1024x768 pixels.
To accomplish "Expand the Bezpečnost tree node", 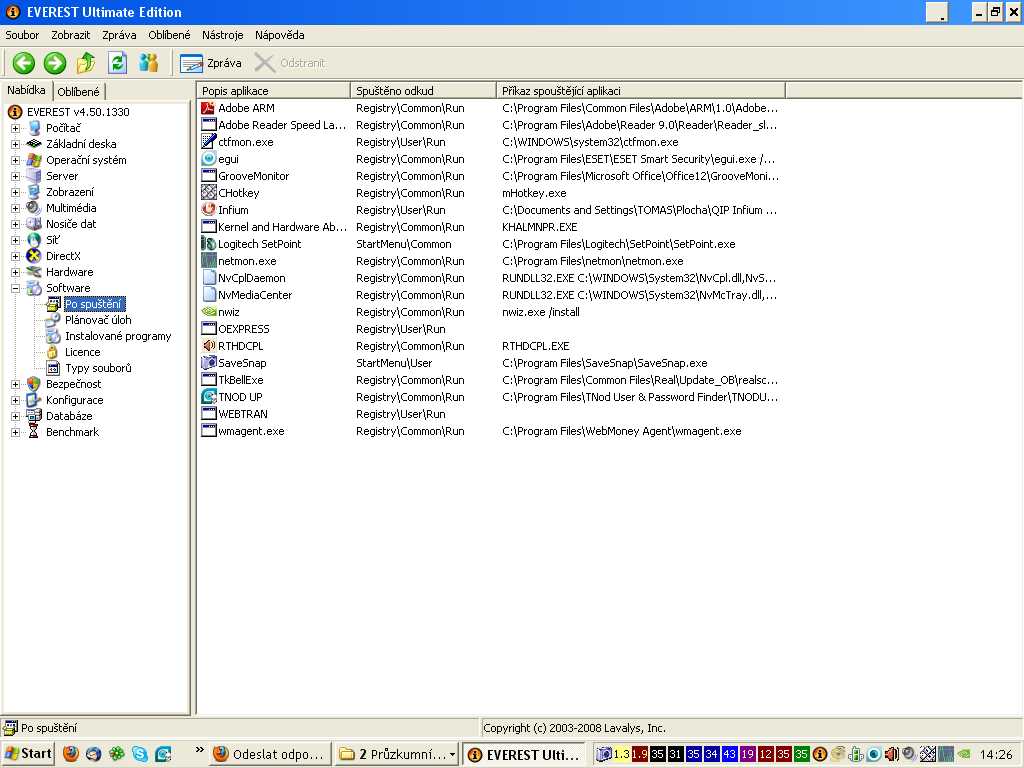I will click(15, 384).
